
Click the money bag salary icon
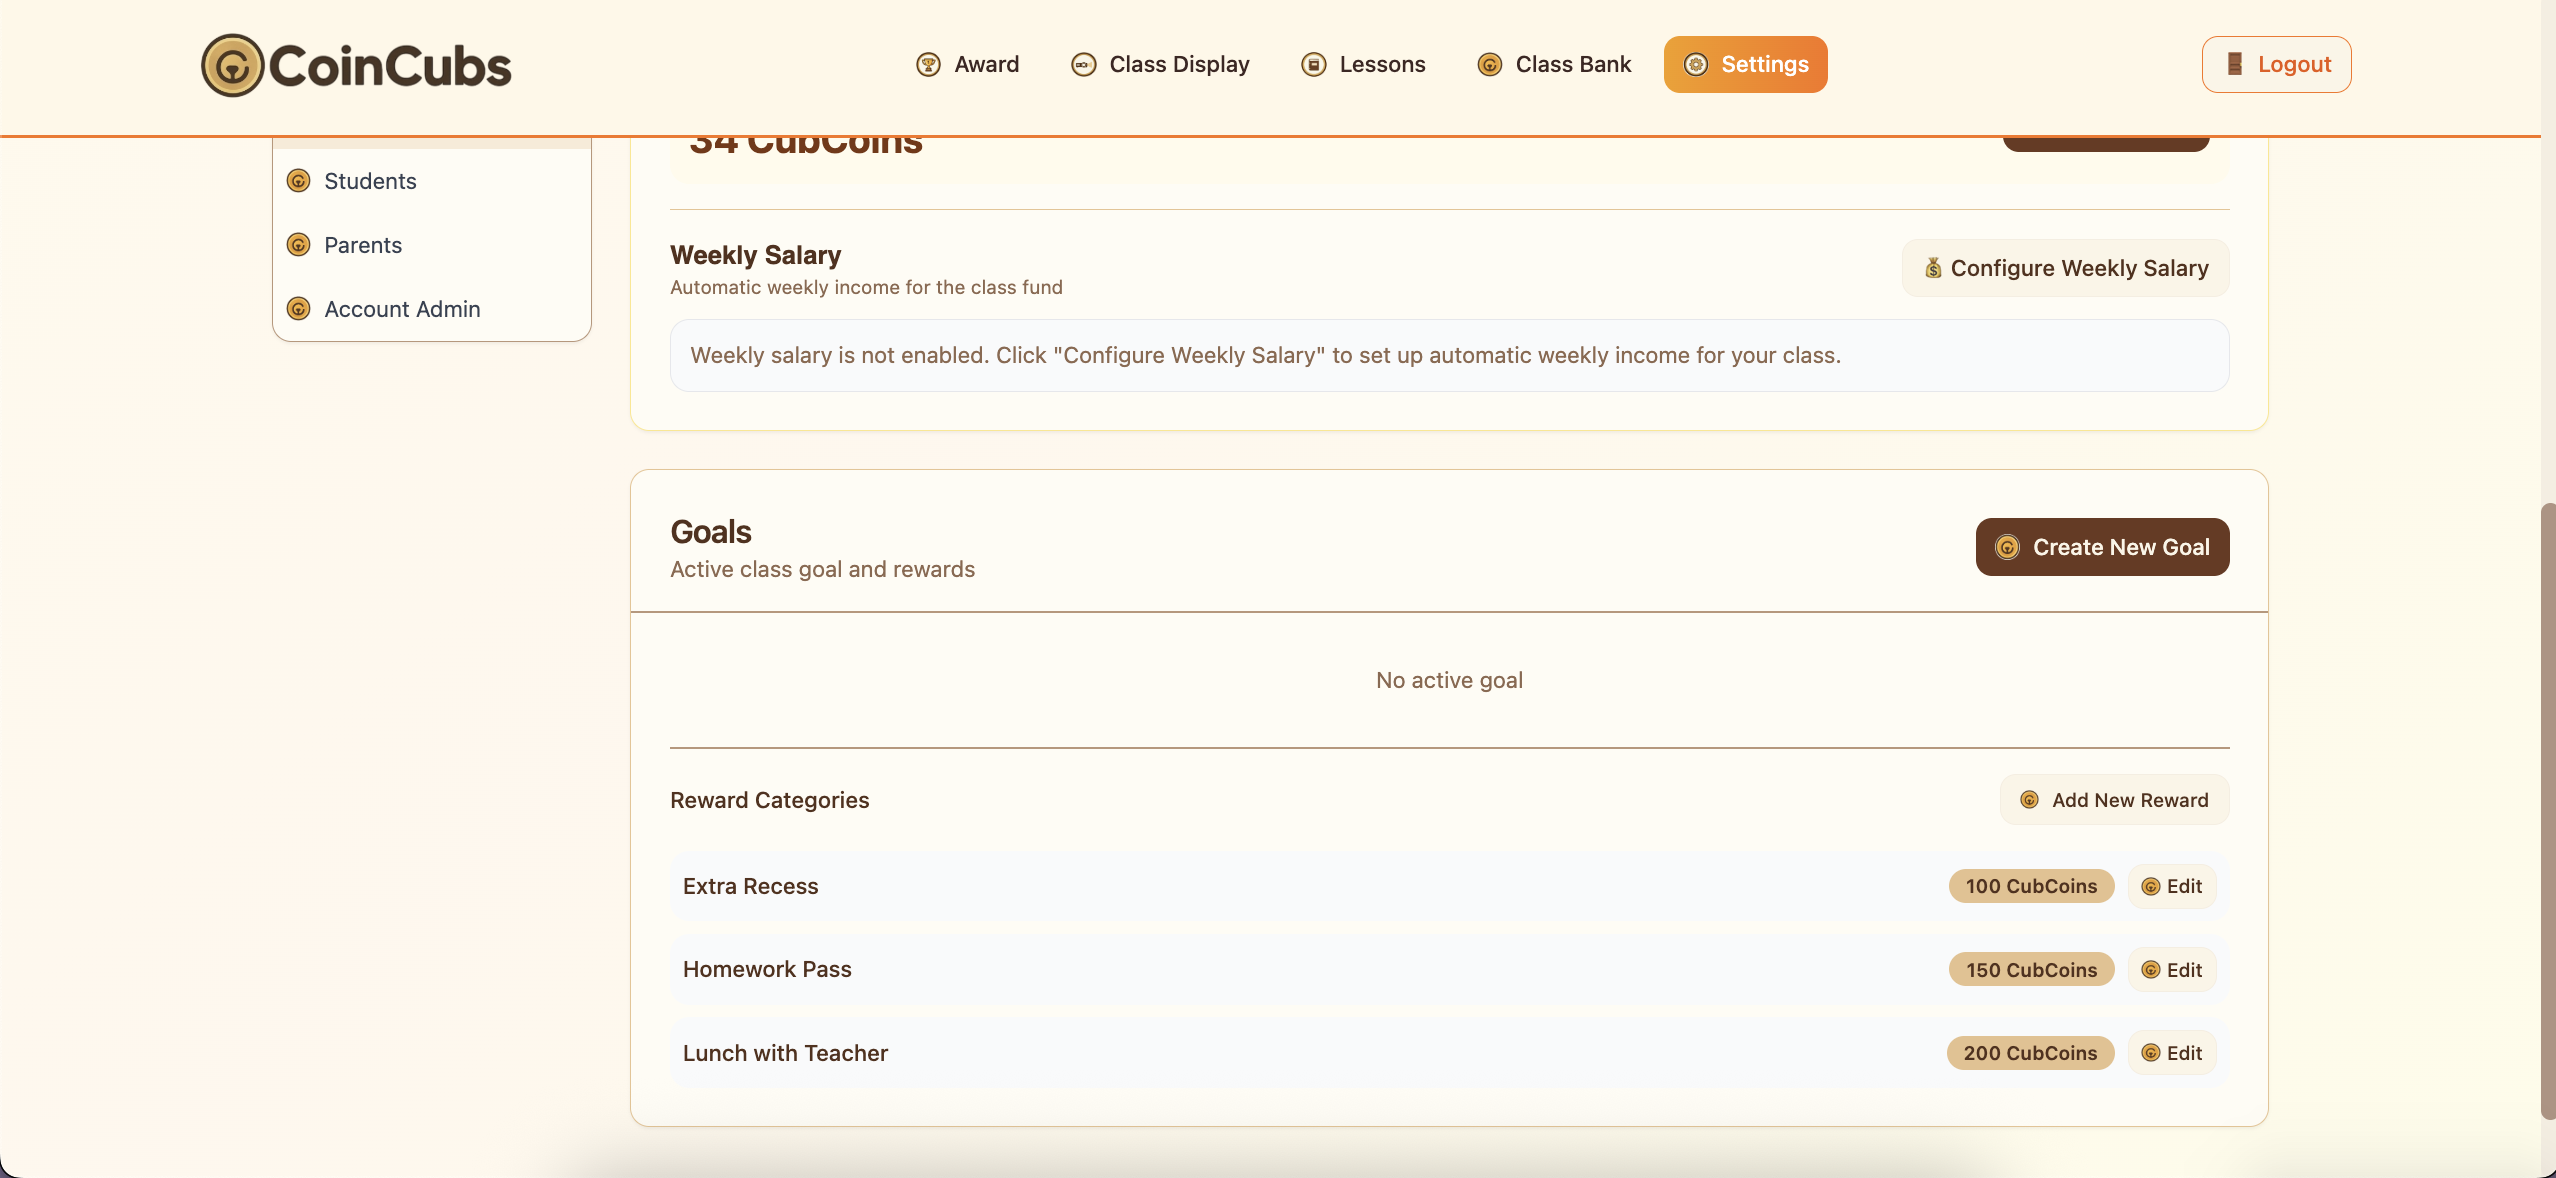tap(1933, 268)
